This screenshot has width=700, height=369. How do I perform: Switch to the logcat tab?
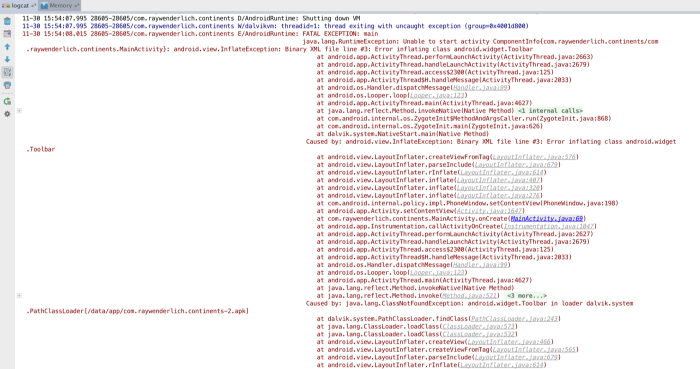click(19, 6)
